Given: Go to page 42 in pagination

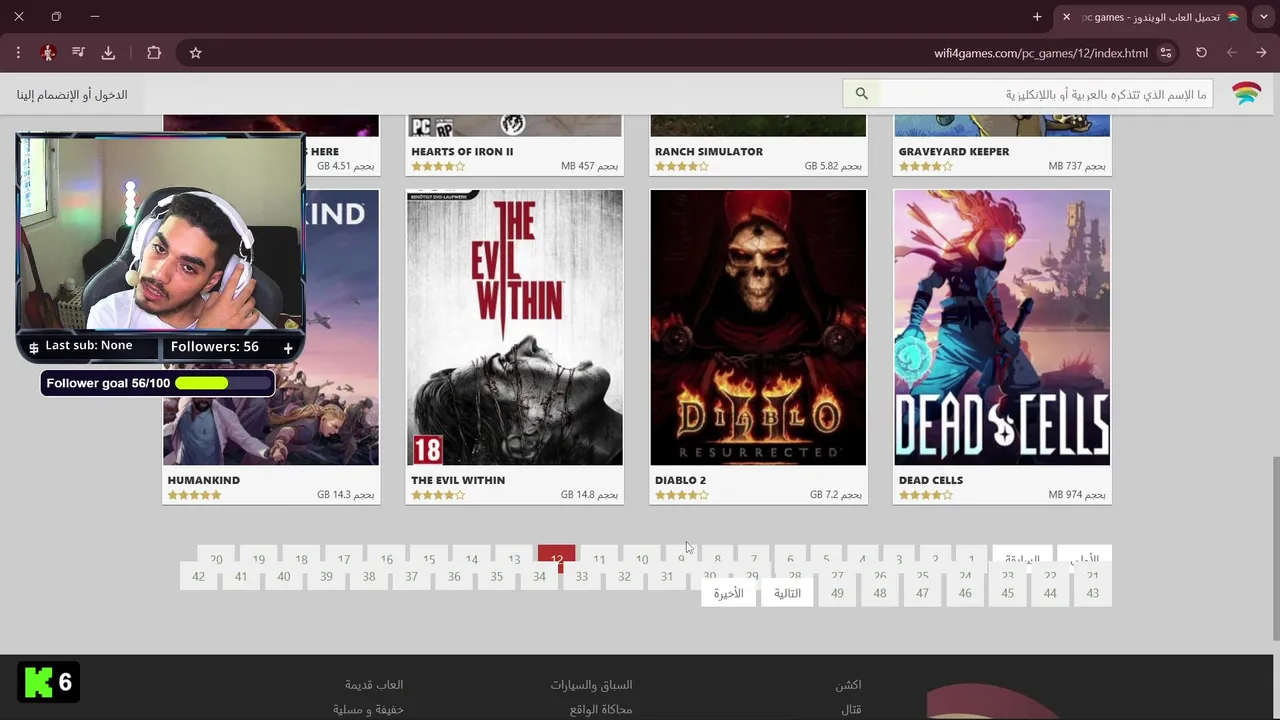Looking at the screenshot, I should [198, 576].
